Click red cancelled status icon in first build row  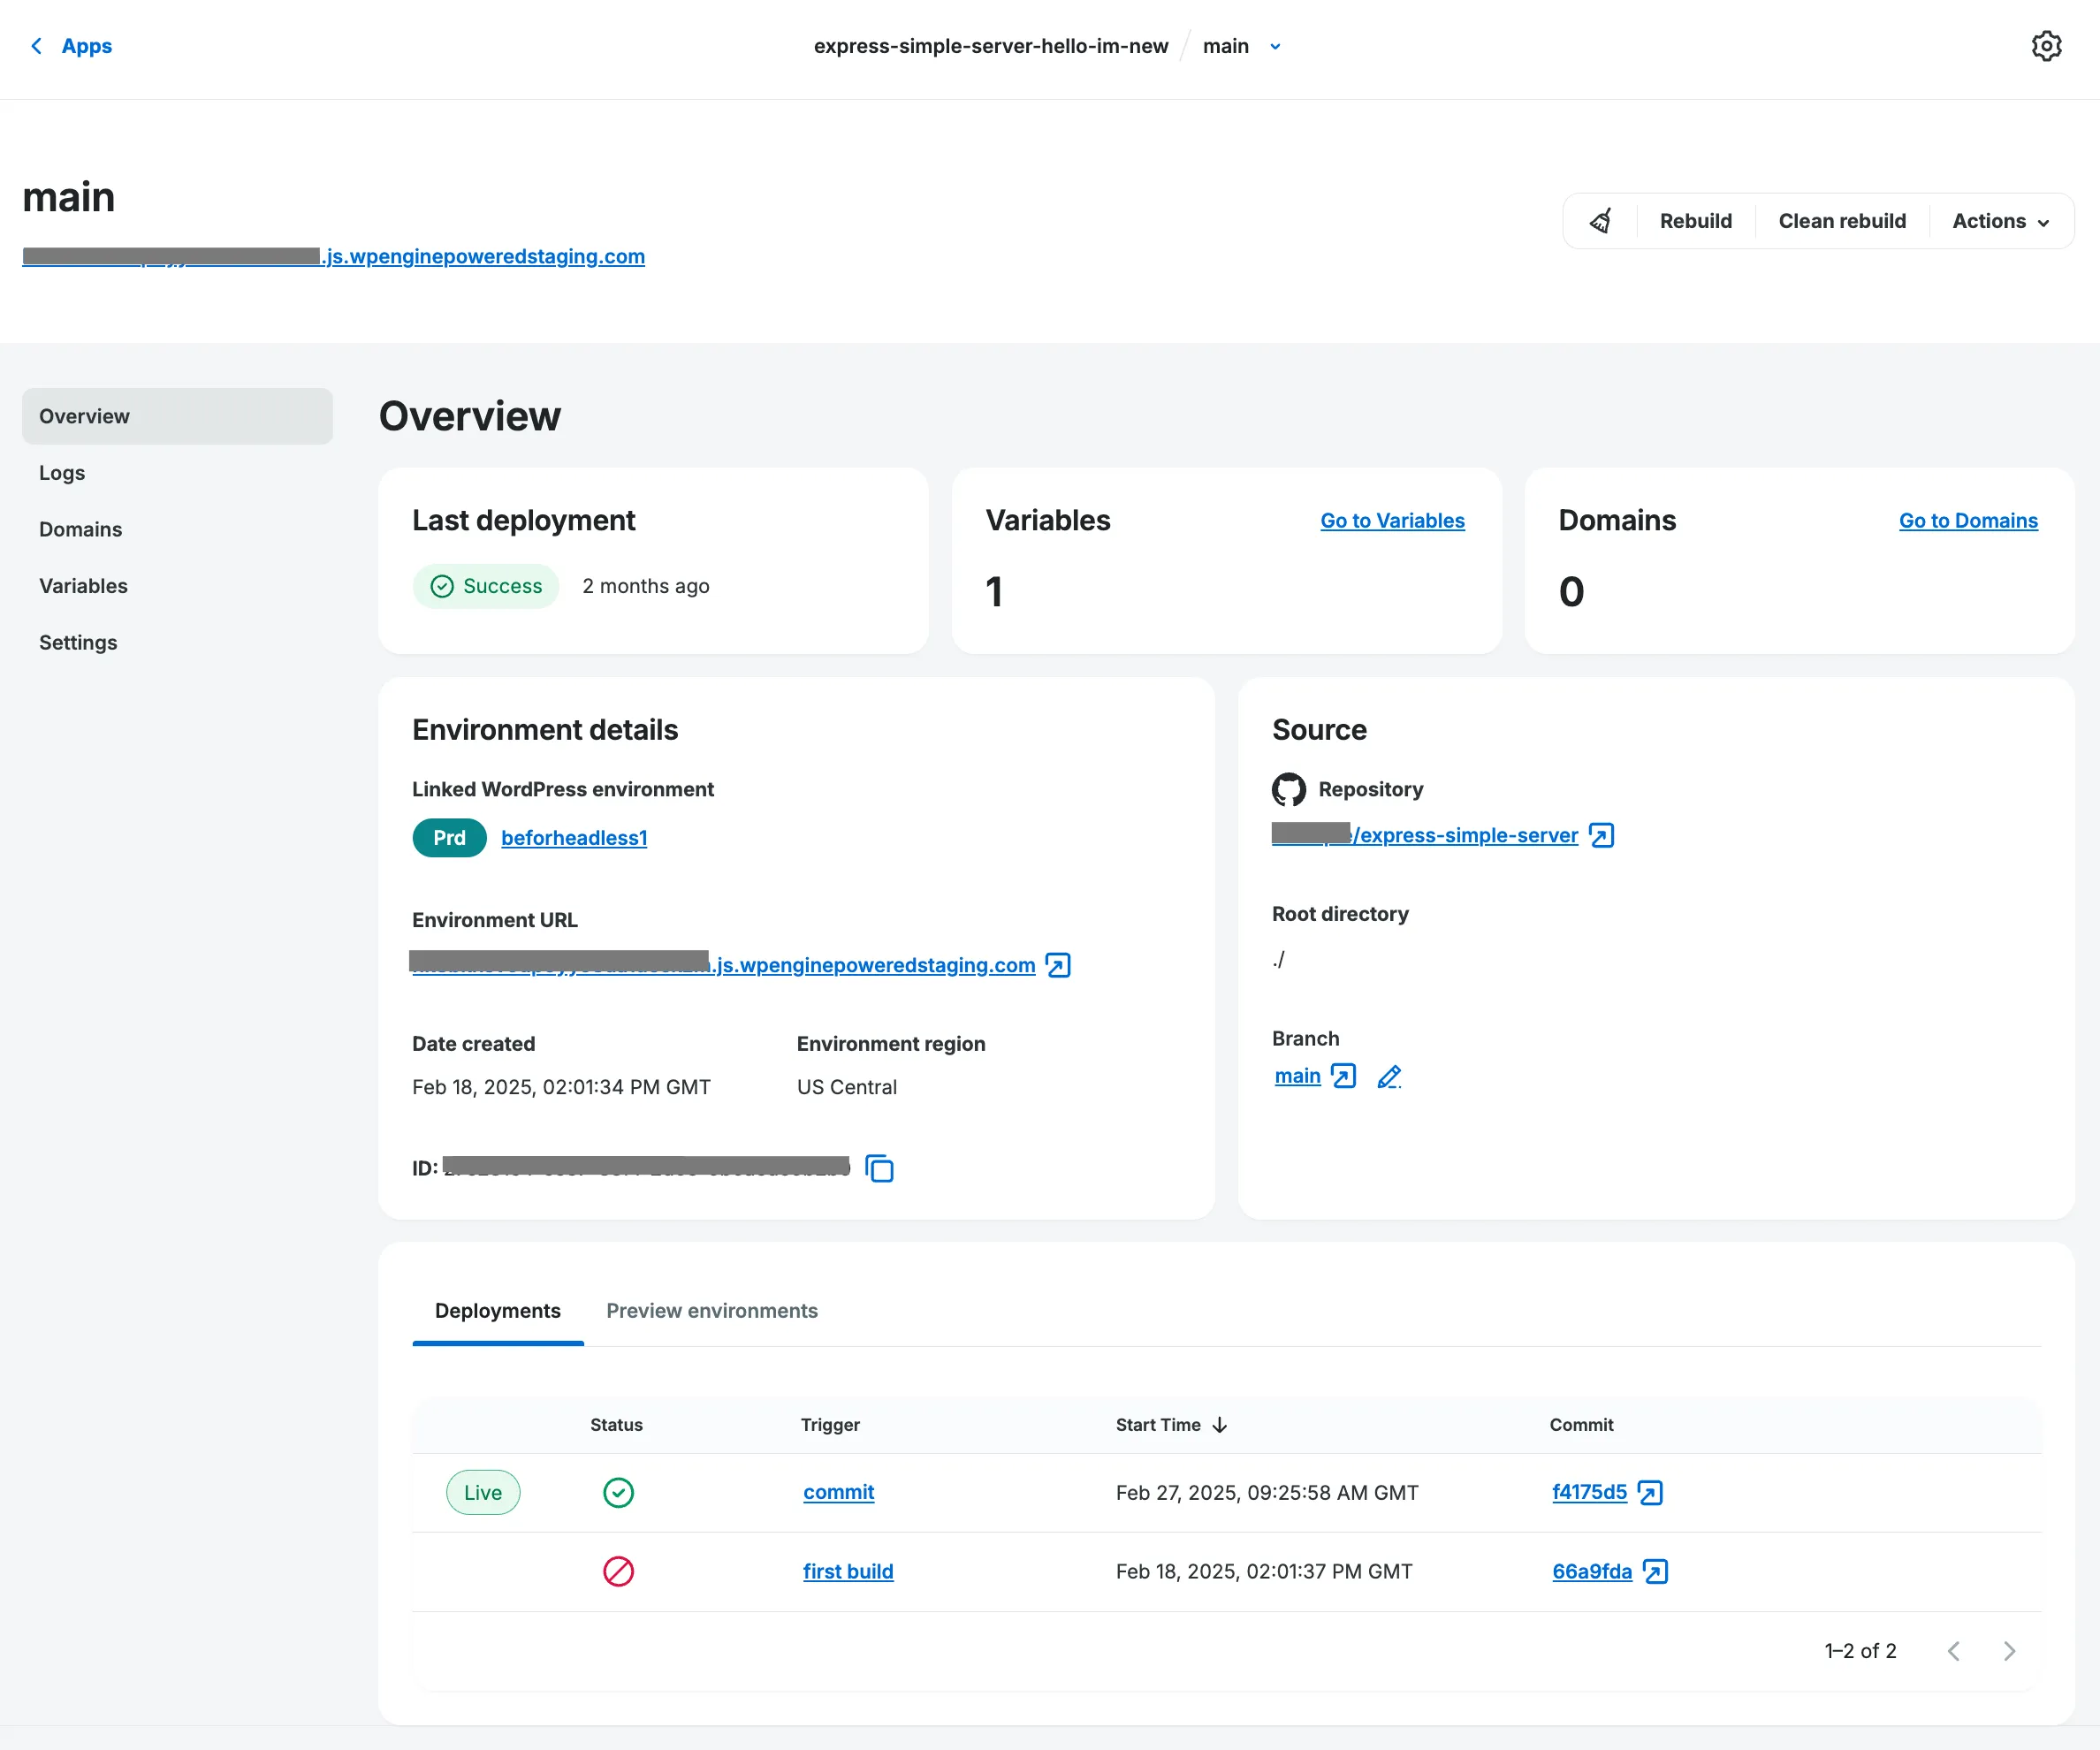pos(618,1572)
